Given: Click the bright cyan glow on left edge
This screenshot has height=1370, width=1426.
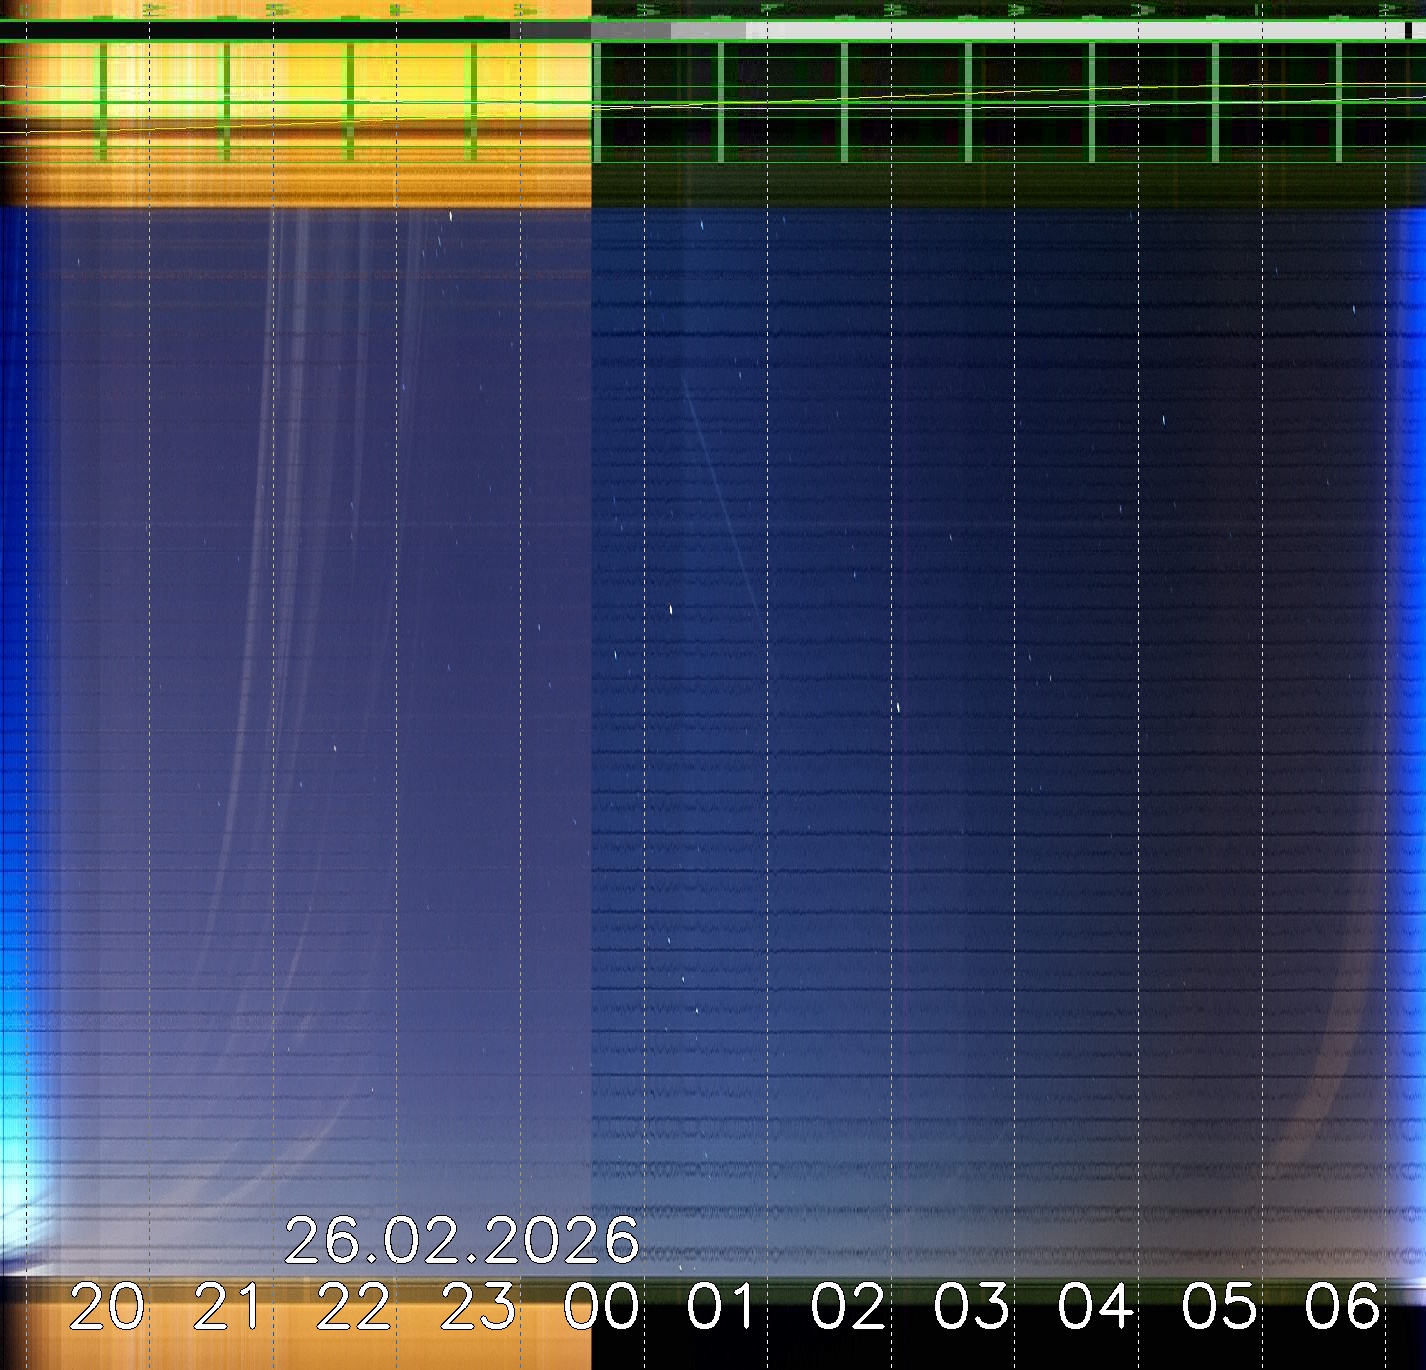Looking at the screenshot, I should [x=15, y=1130].
